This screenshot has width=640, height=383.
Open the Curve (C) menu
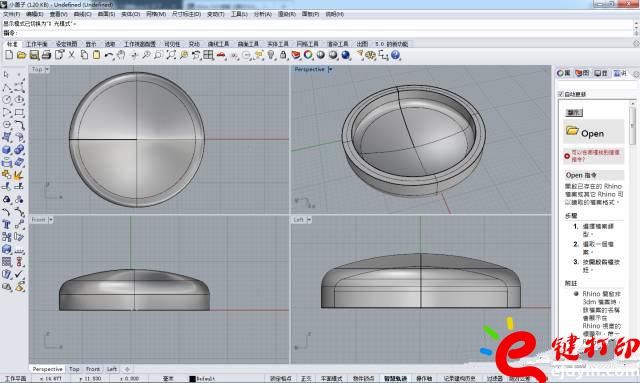82,14
